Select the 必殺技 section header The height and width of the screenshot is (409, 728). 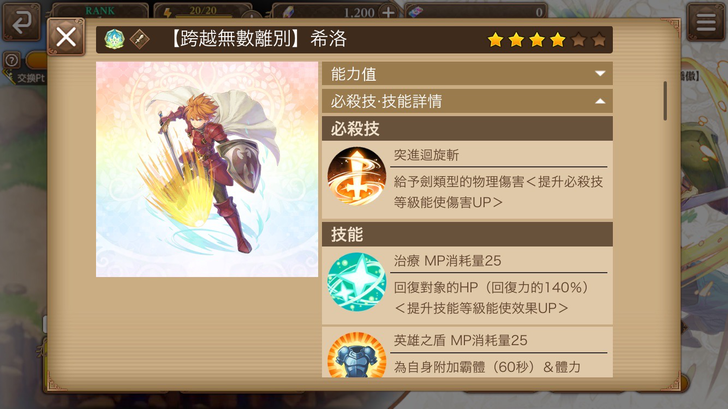click(467, 129)
